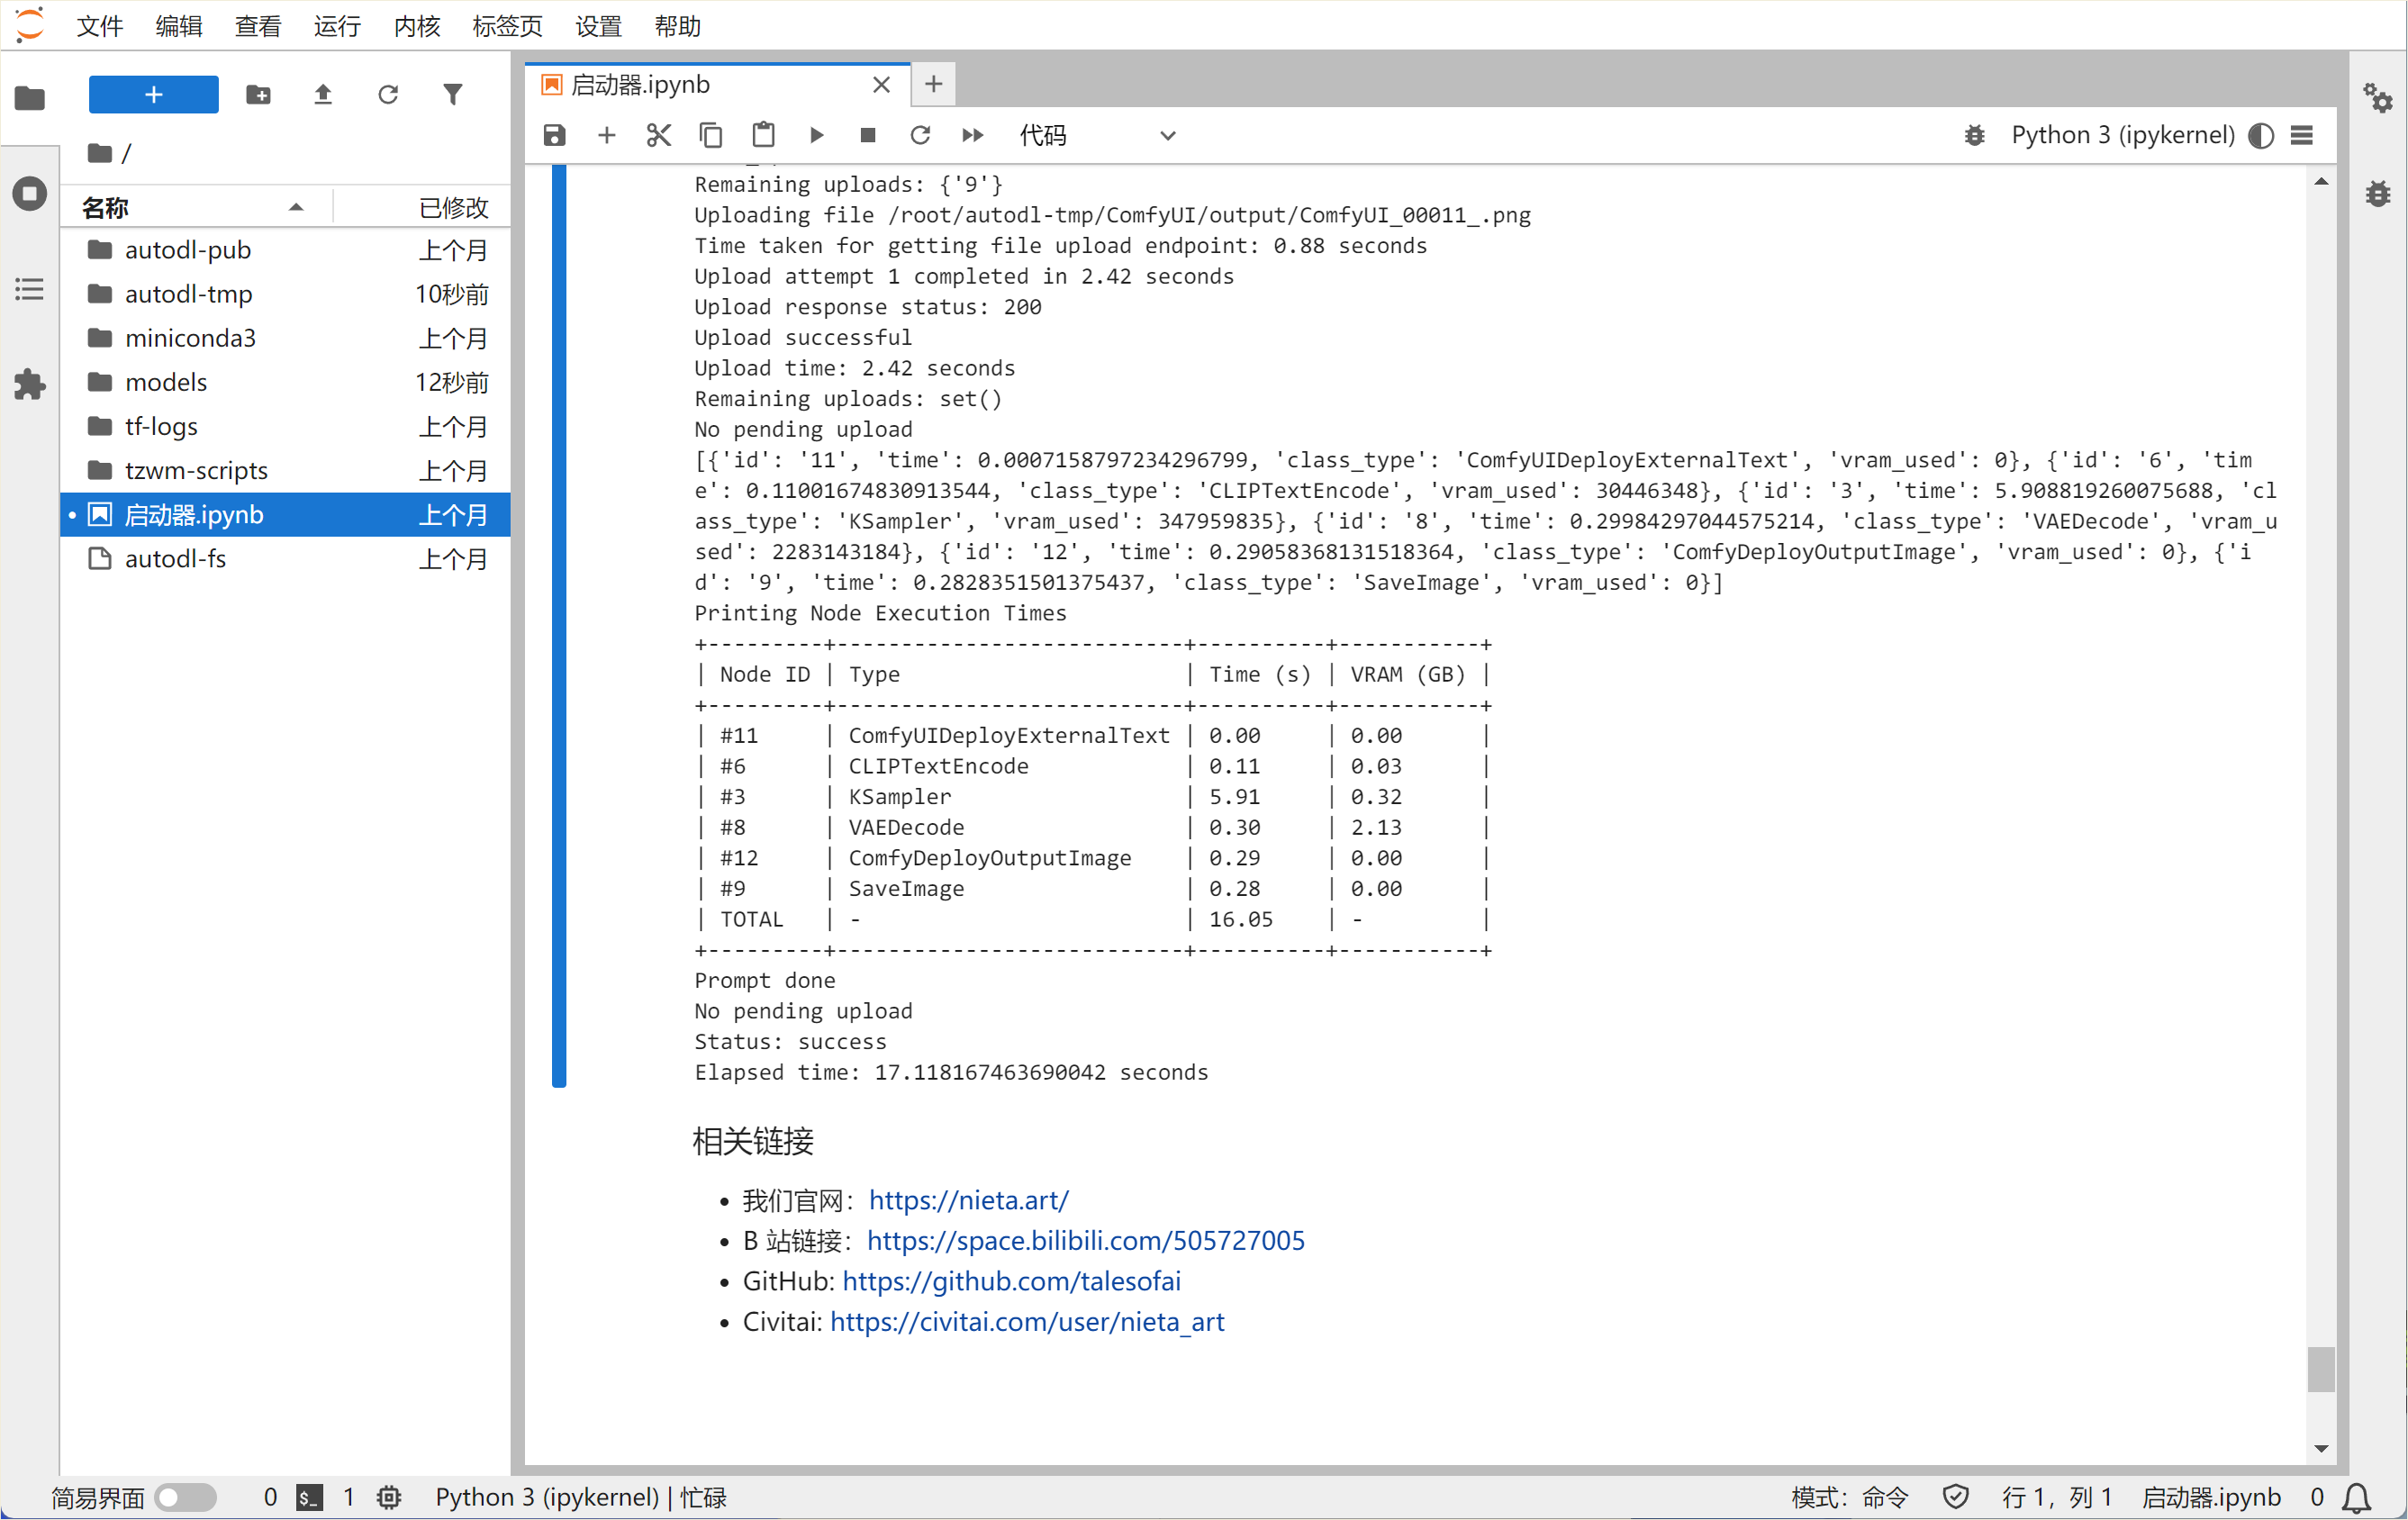Open the GitHub talesofai link
Viewport: 2408px width, 1520px height.
point(1011,1281)
